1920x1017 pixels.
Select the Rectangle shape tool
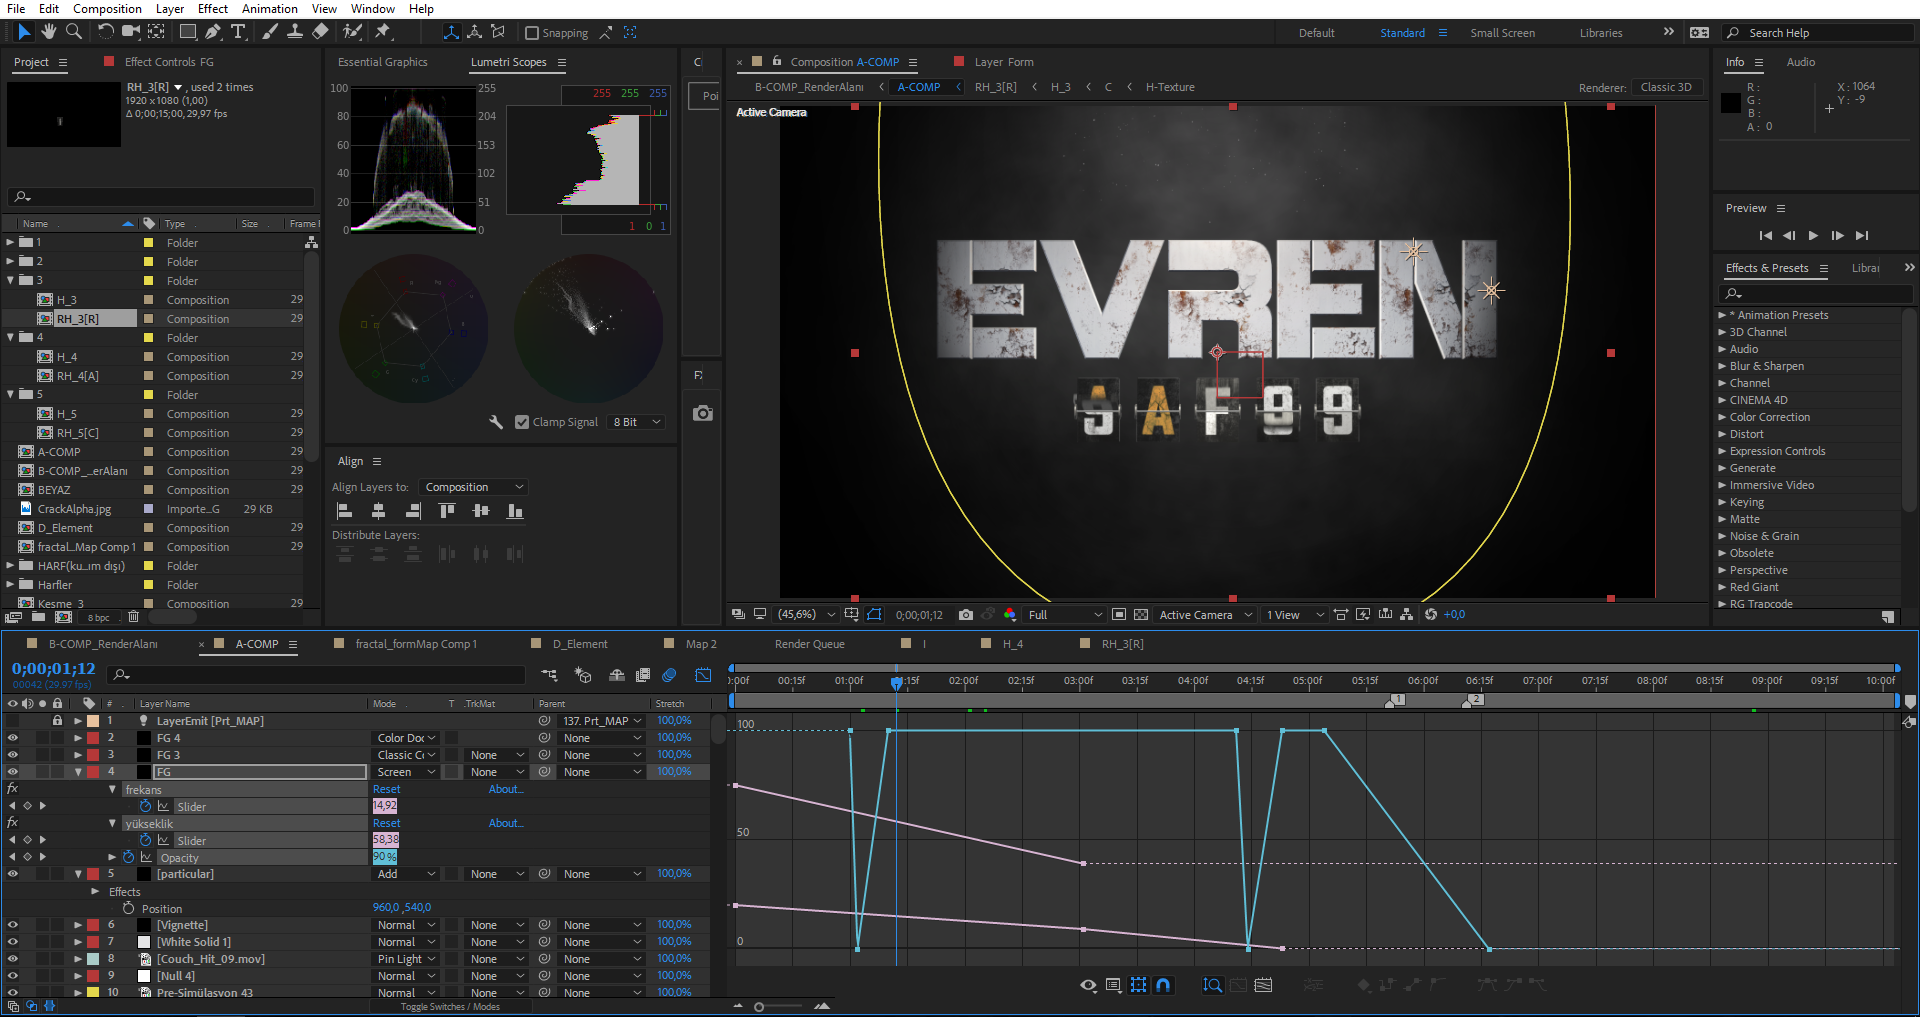(187, 32)
